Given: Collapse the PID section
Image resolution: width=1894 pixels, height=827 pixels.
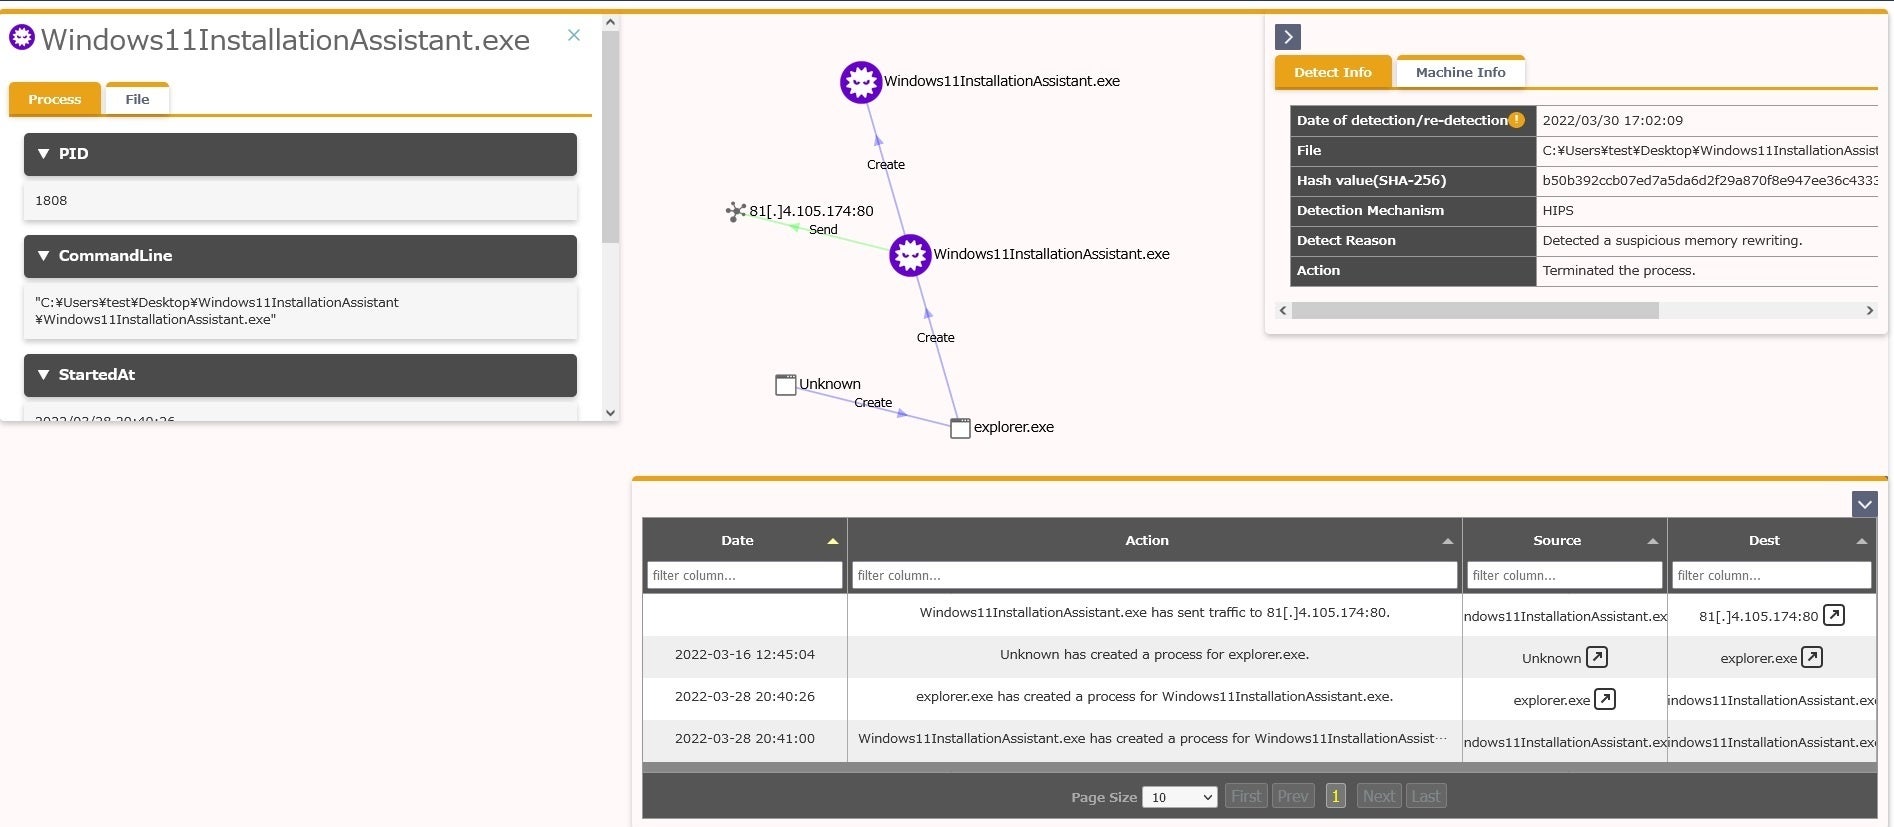Looking at the screenshot, I should [300, 154].
